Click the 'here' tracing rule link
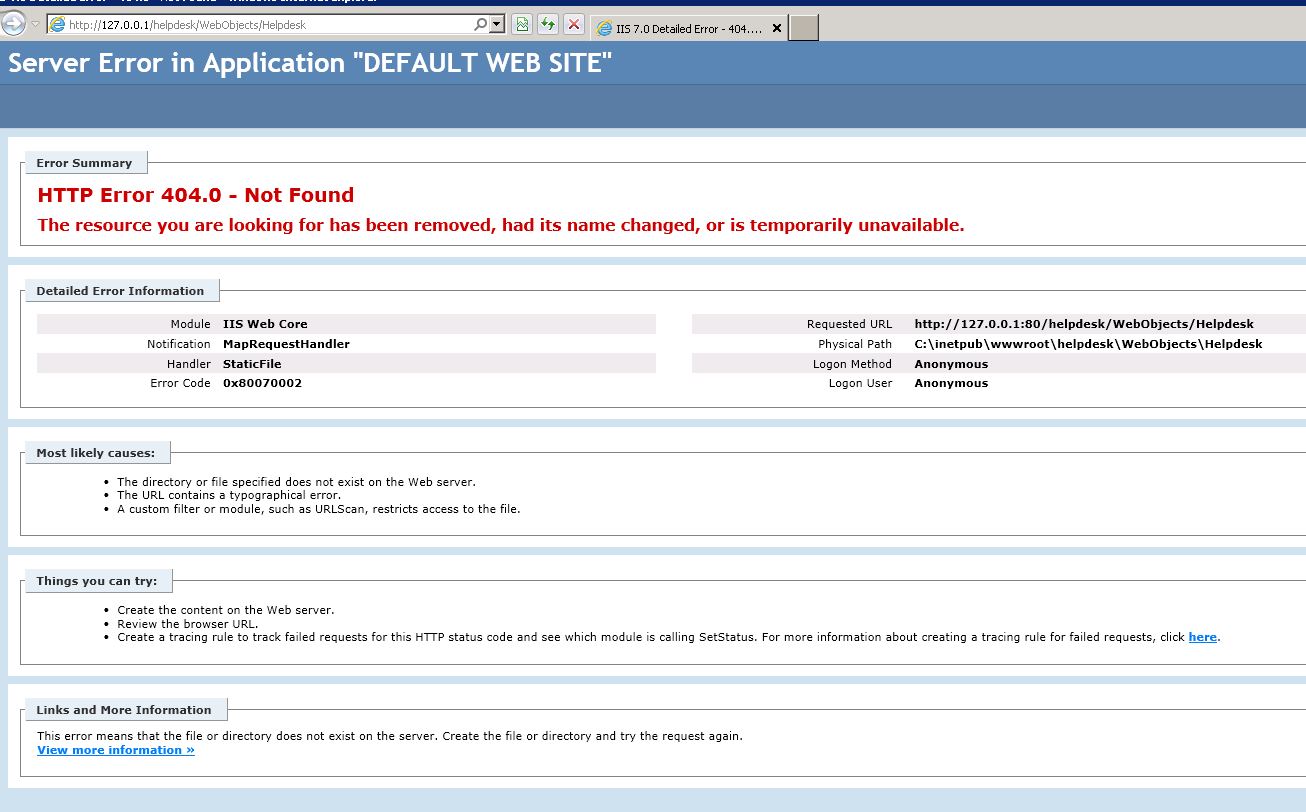 pyautogui.click(x=1203, y=637)
